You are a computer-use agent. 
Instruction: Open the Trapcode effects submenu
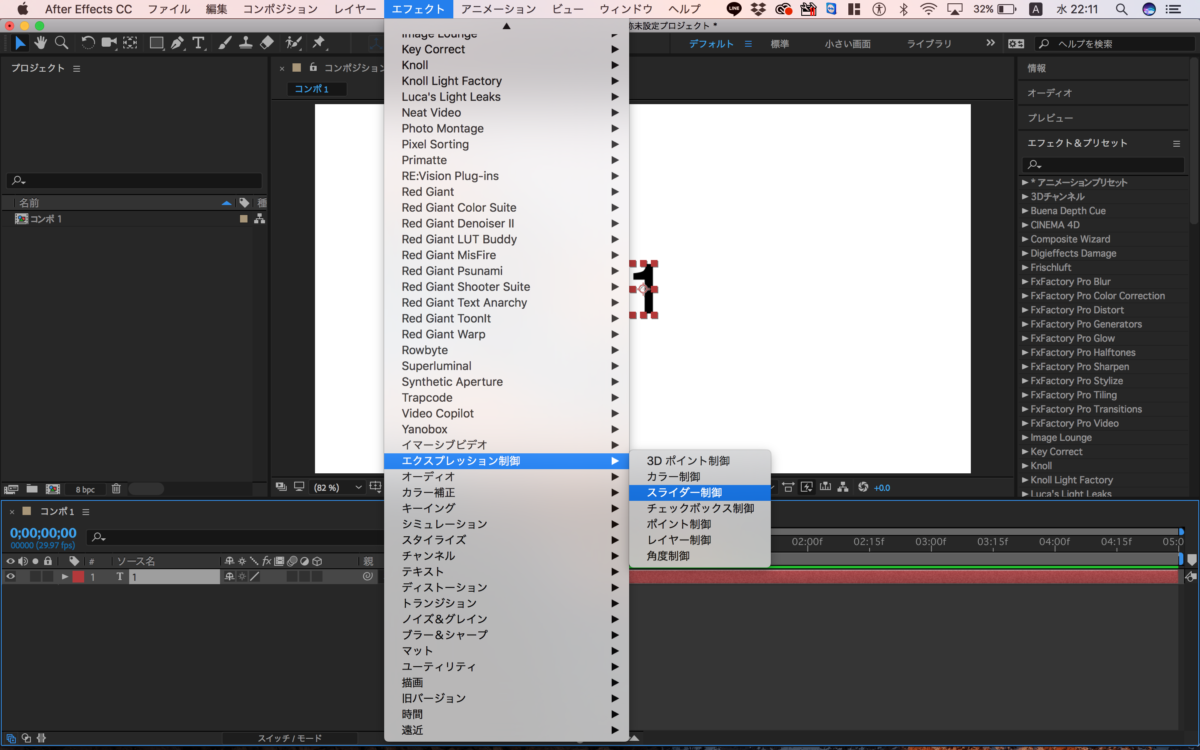507,398
